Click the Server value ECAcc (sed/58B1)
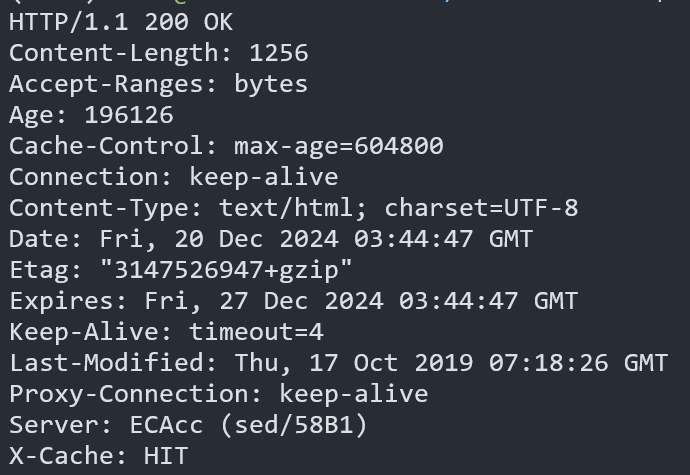690x475 pixels. [x=248, y=425]
